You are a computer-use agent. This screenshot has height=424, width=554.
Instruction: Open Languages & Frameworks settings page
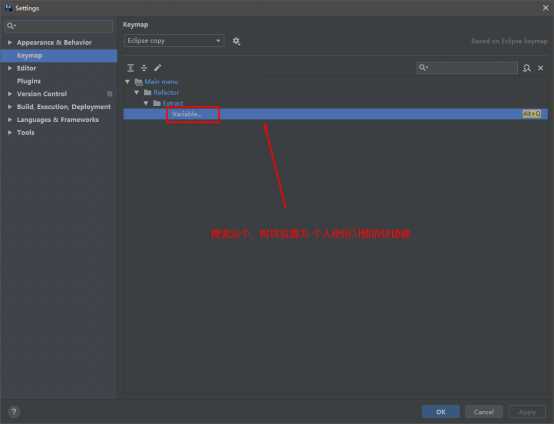pos(58,120)
